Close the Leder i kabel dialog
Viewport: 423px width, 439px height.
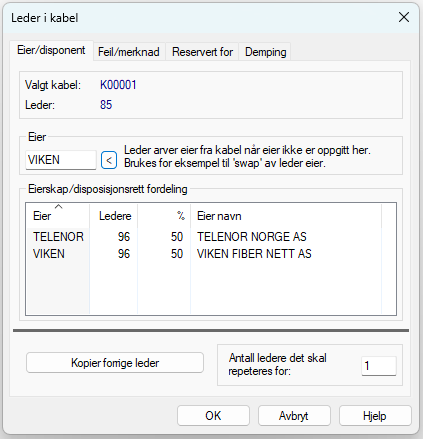click(404, 17)
